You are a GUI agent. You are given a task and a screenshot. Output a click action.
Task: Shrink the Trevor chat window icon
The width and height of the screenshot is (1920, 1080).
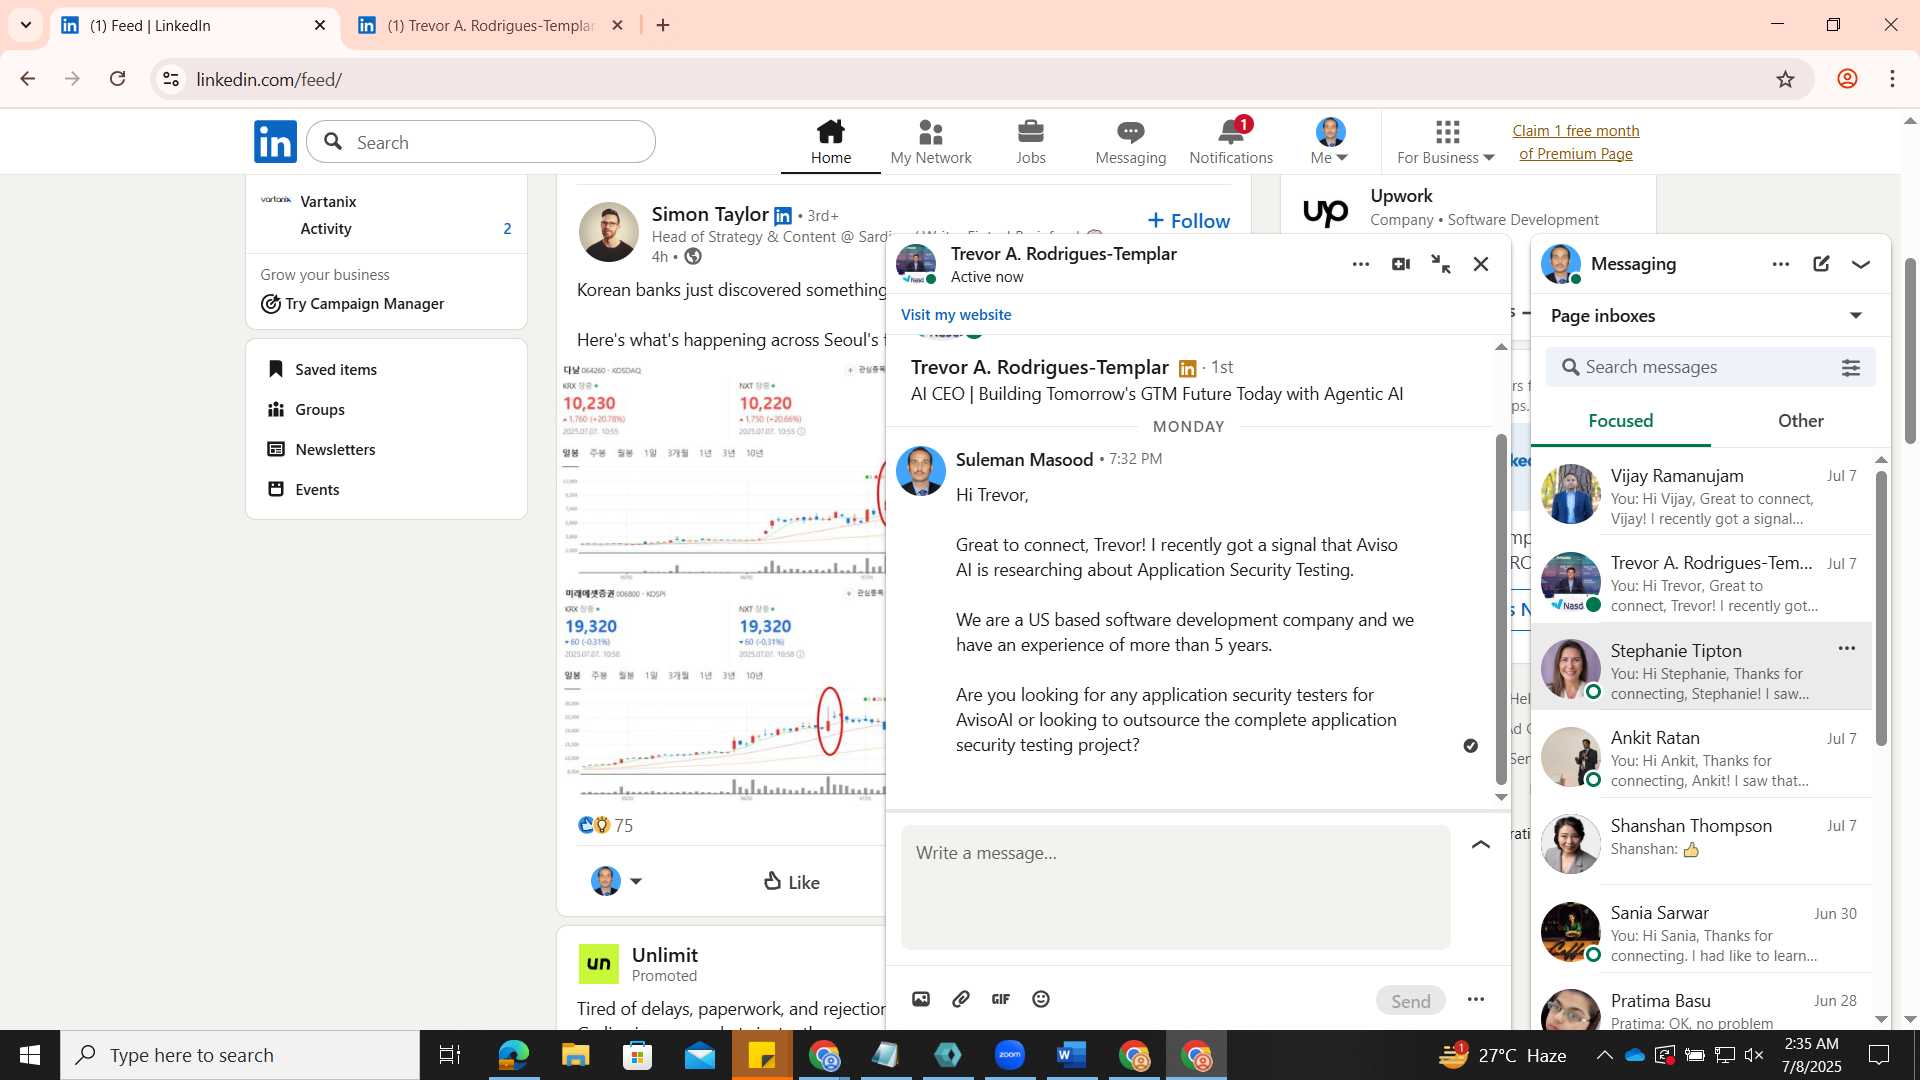[x=1441, y=264]
